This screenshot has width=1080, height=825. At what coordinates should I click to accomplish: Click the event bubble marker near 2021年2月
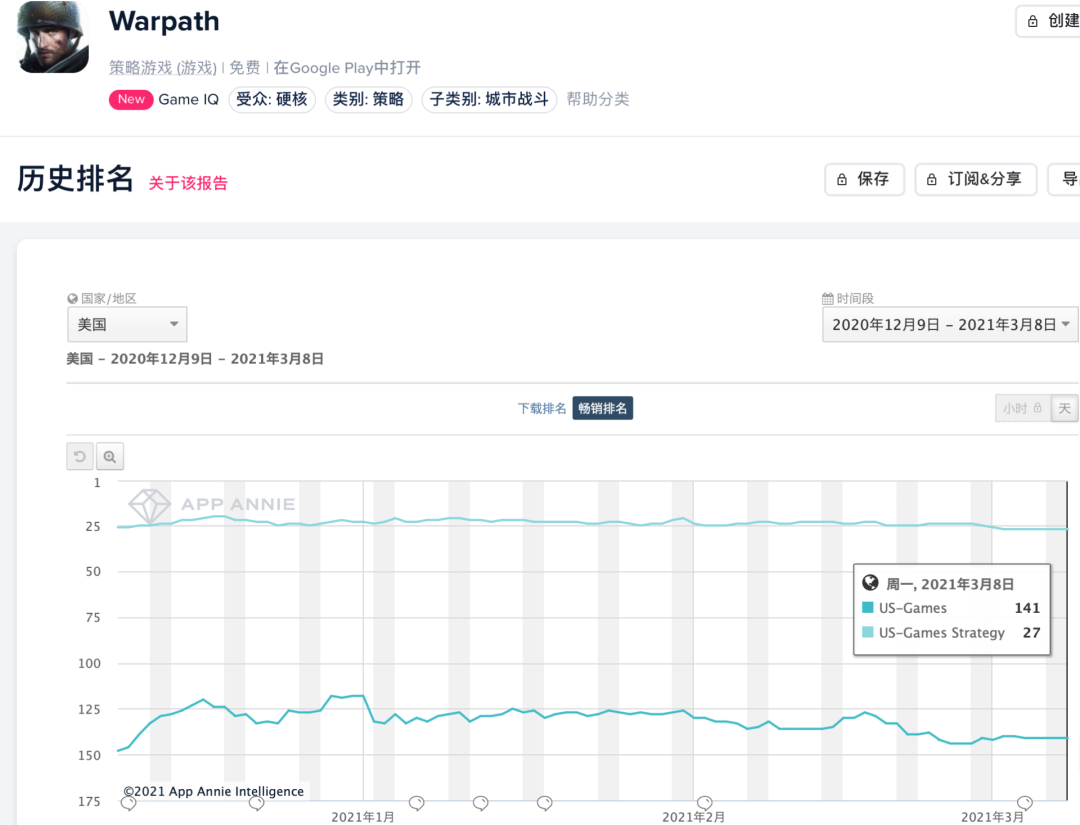pyautogui.click(x=705, y=804)
